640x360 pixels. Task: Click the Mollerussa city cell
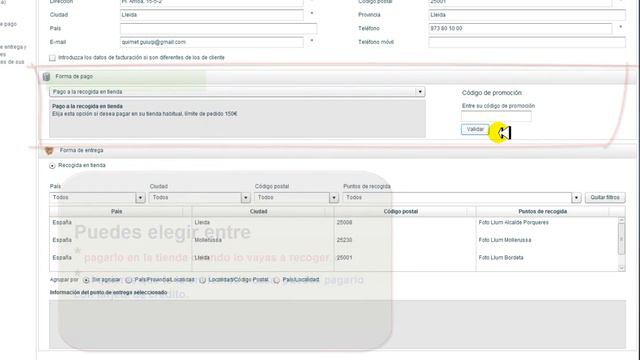click(208, 240)
